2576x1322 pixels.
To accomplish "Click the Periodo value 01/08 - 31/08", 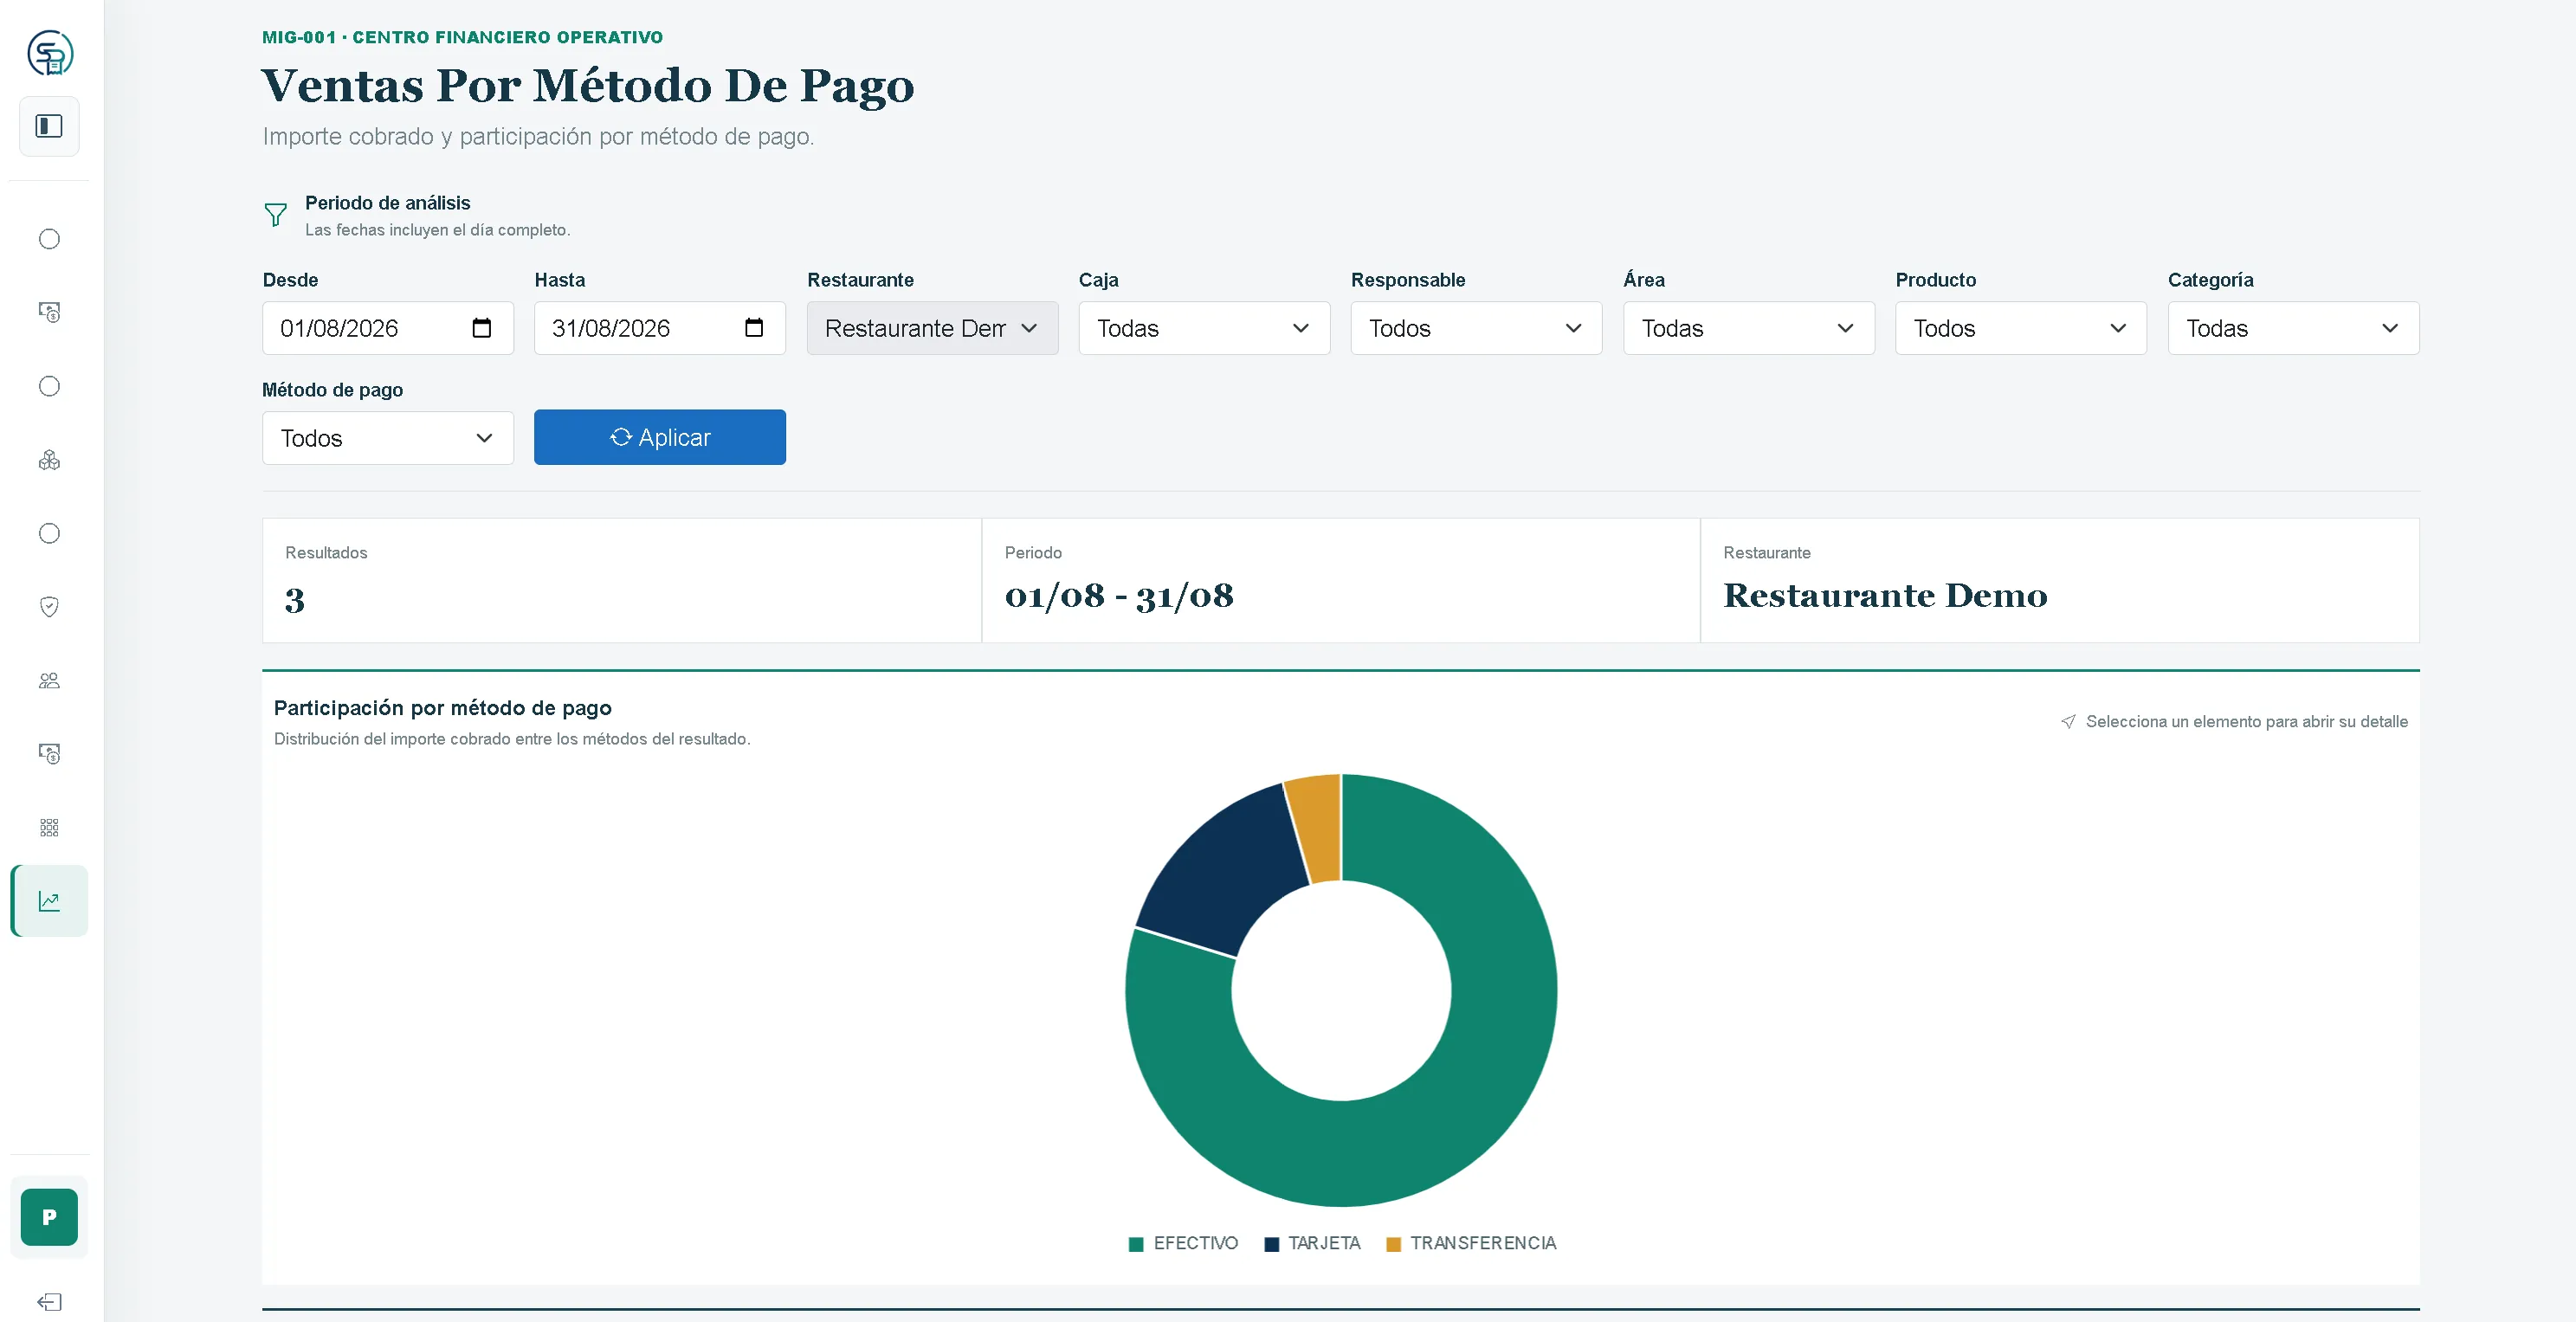I will [x=1119, y=596].
